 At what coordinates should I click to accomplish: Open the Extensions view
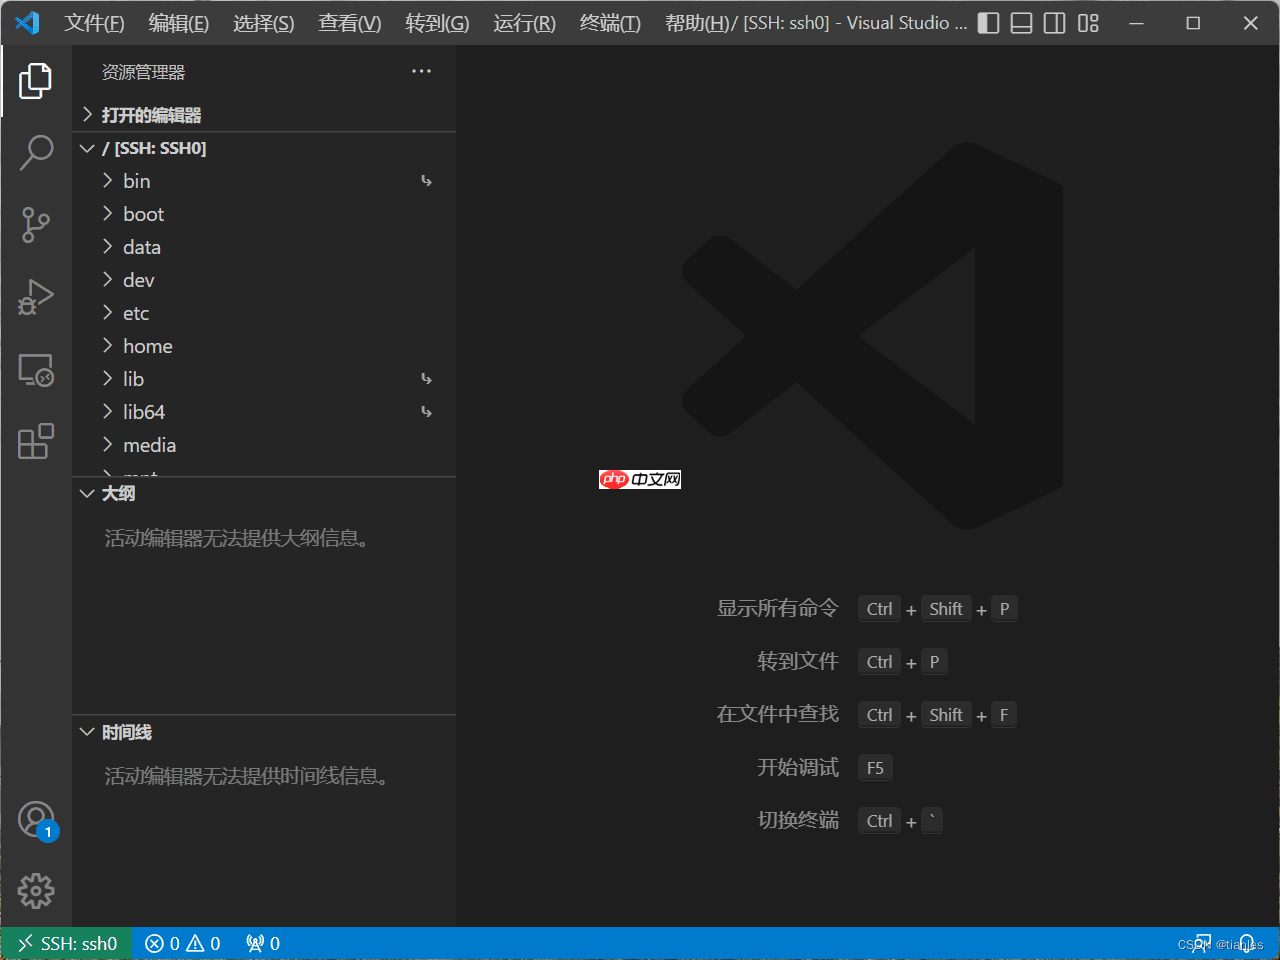(x=36, y=442)
